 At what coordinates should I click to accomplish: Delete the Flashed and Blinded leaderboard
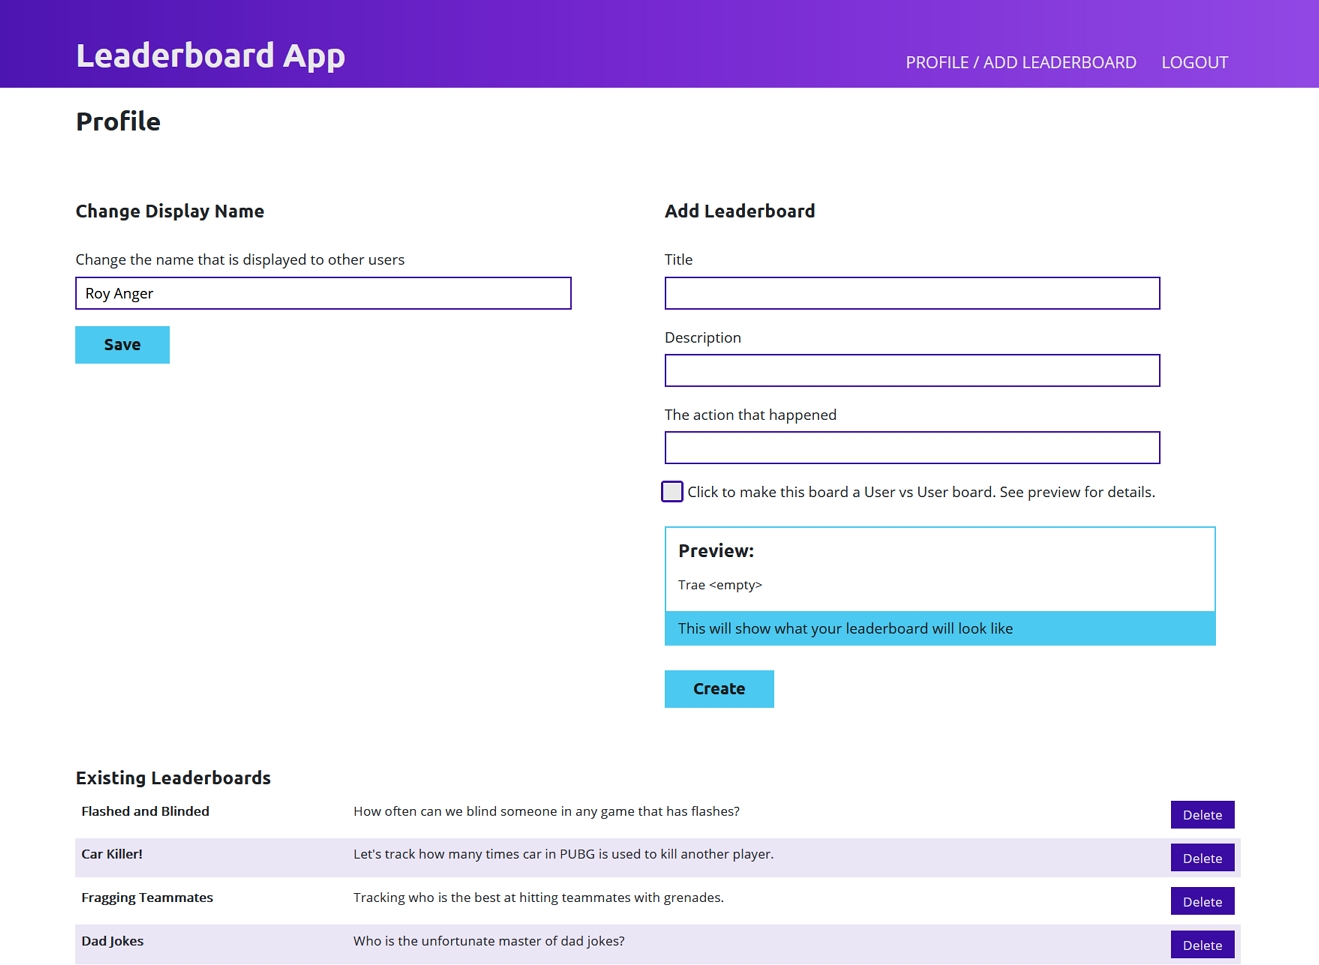(x=1202, y=815)
